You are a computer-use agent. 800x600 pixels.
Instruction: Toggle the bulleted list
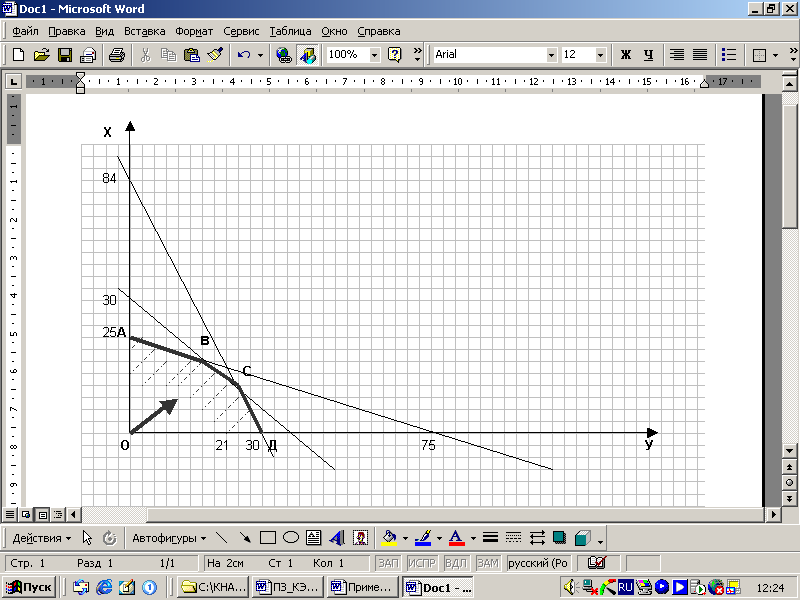point(729,55)
